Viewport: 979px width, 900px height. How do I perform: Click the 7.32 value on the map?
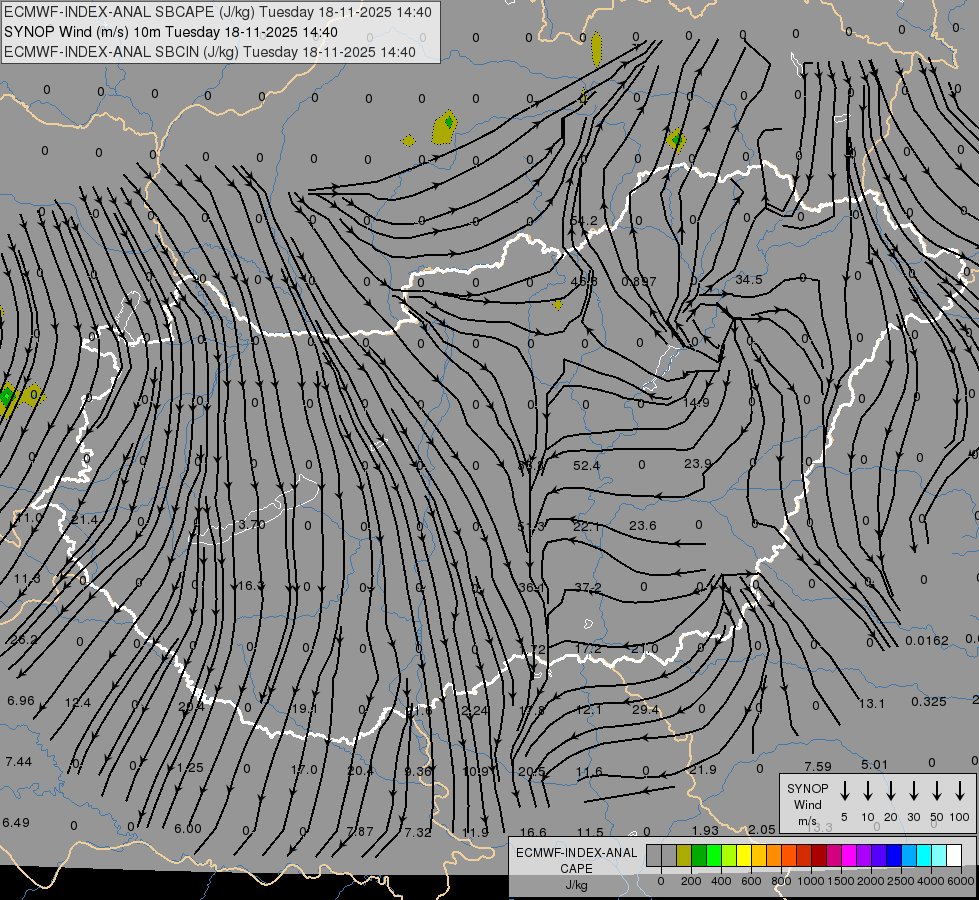(418, 833)
